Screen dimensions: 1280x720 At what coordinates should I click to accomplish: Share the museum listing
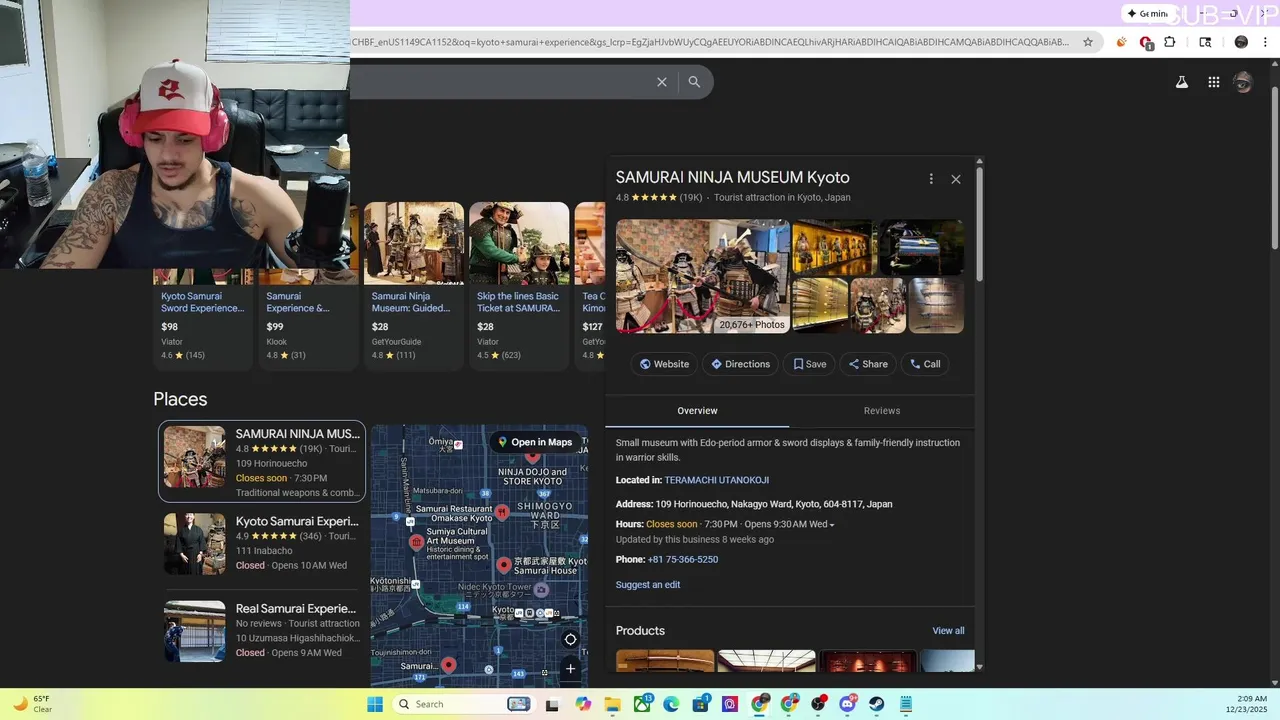coord(868,364)
